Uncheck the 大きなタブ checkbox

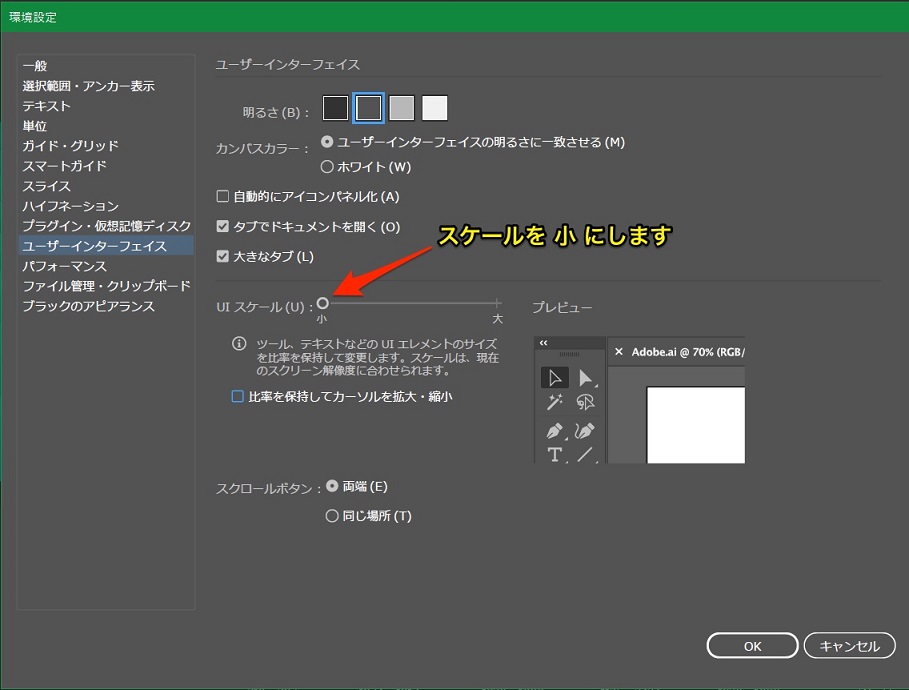coord(223,257)
